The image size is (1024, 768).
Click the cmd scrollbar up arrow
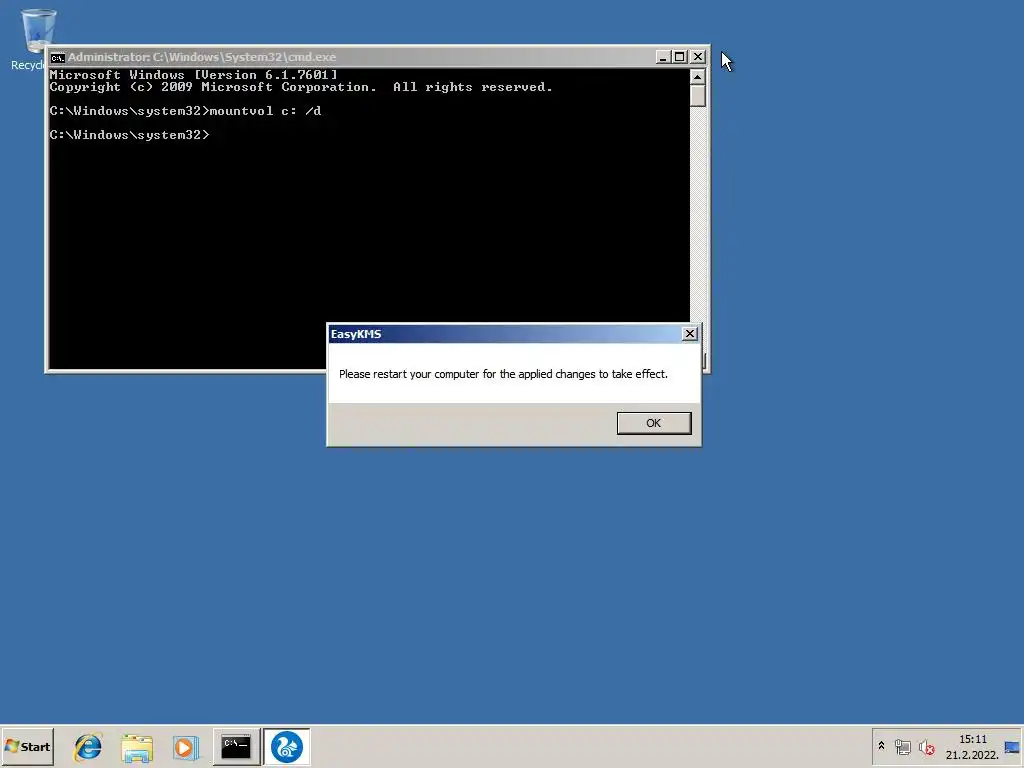pyautogui.click(x=697, y=76)
